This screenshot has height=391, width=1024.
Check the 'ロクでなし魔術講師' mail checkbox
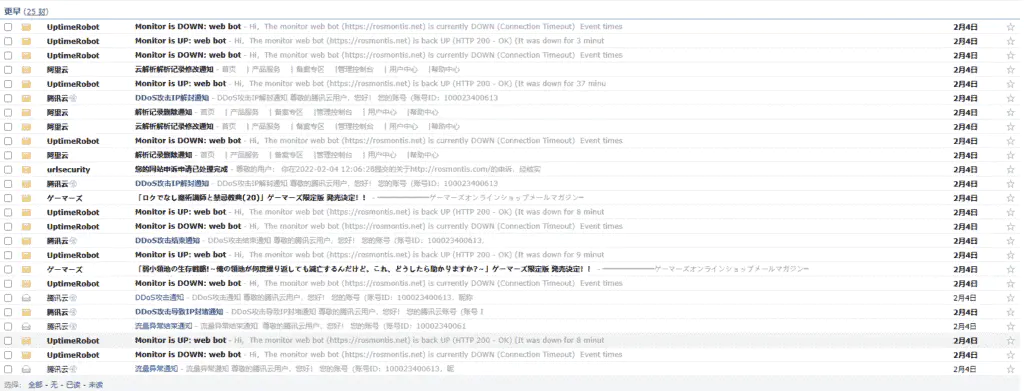point(8,198)
